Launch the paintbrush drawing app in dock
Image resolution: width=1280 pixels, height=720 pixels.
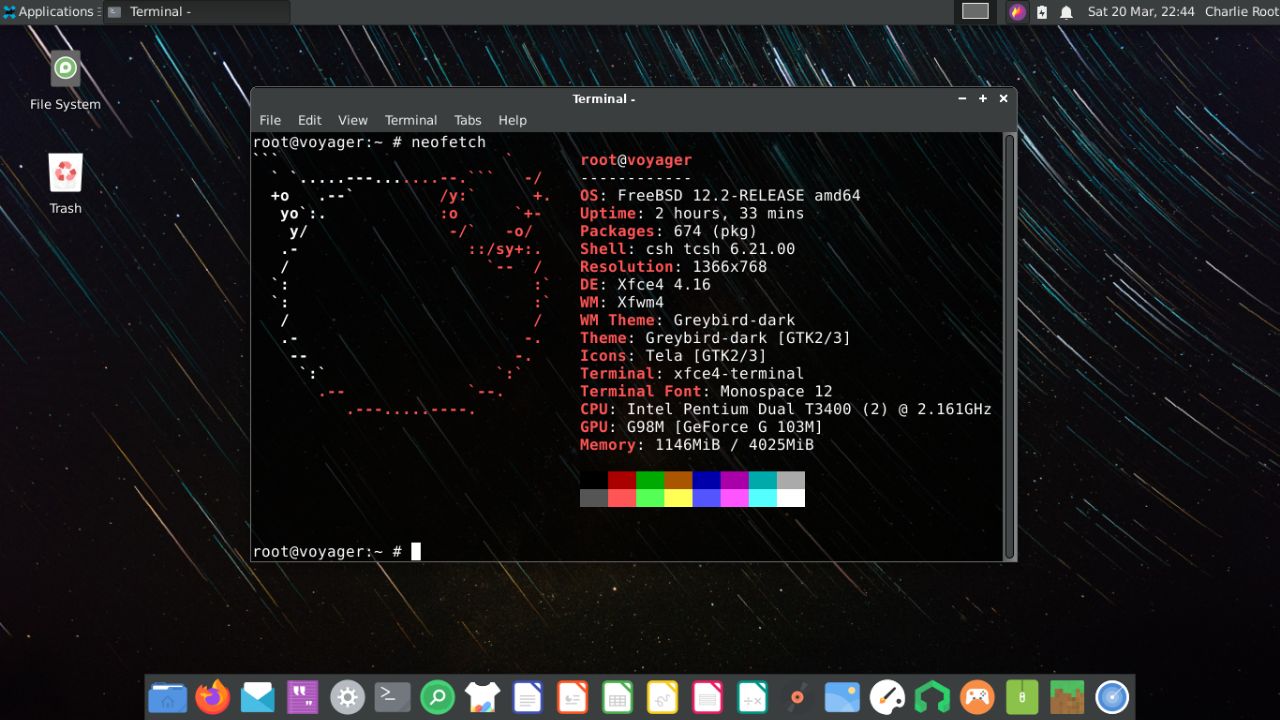[x=888, y=697]
